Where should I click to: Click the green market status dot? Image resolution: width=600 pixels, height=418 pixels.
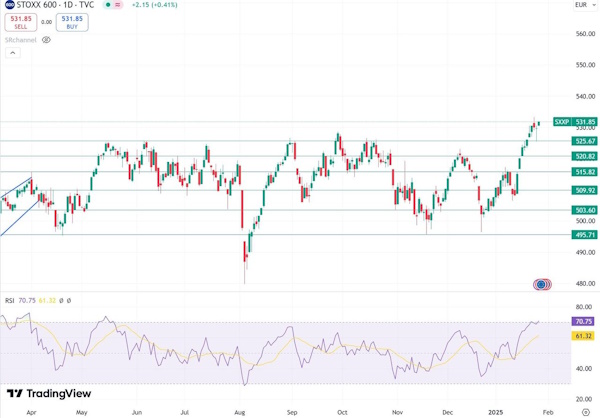click(108, 5)
